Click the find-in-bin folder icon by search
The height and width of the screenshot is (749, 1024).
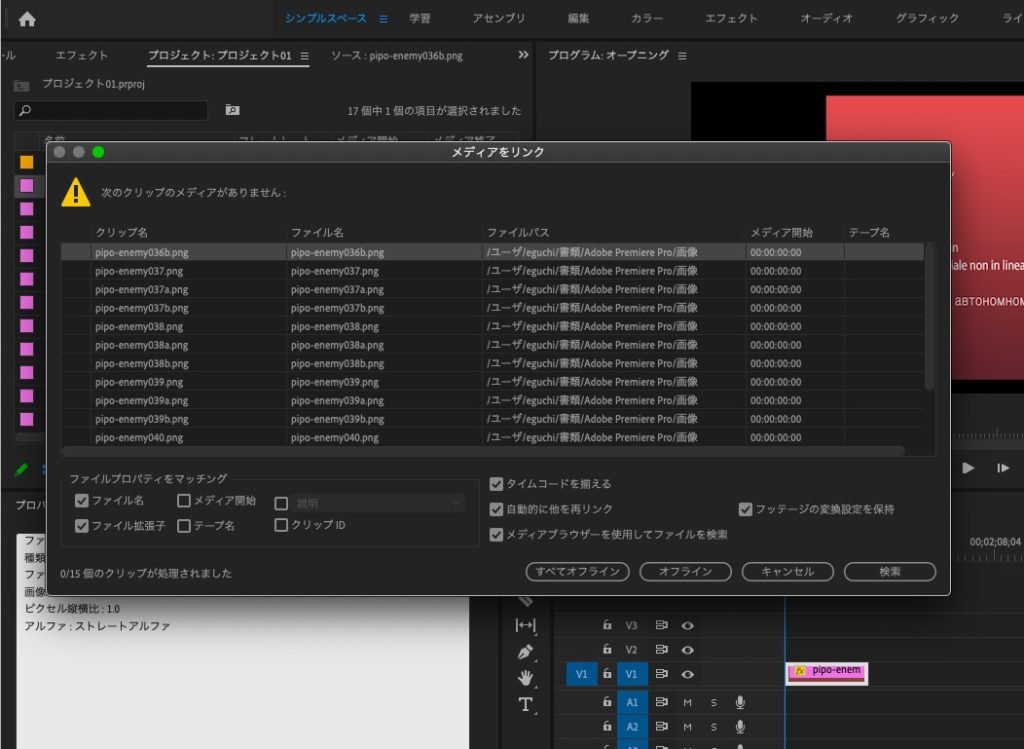click(x=232, y=110)
